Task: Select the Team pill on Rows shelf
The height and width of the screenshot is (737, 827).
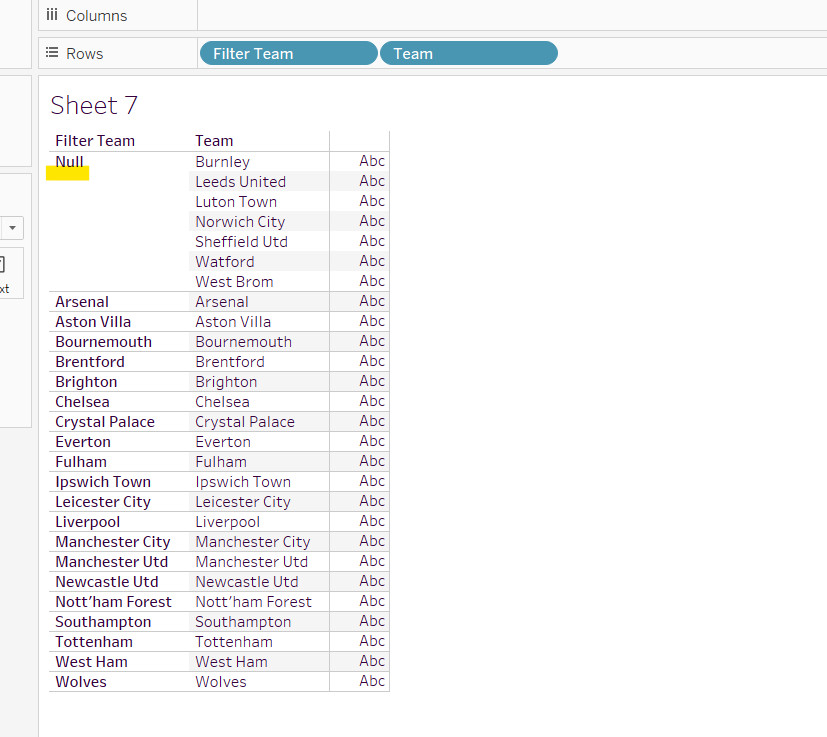Action: click(468, 53)
